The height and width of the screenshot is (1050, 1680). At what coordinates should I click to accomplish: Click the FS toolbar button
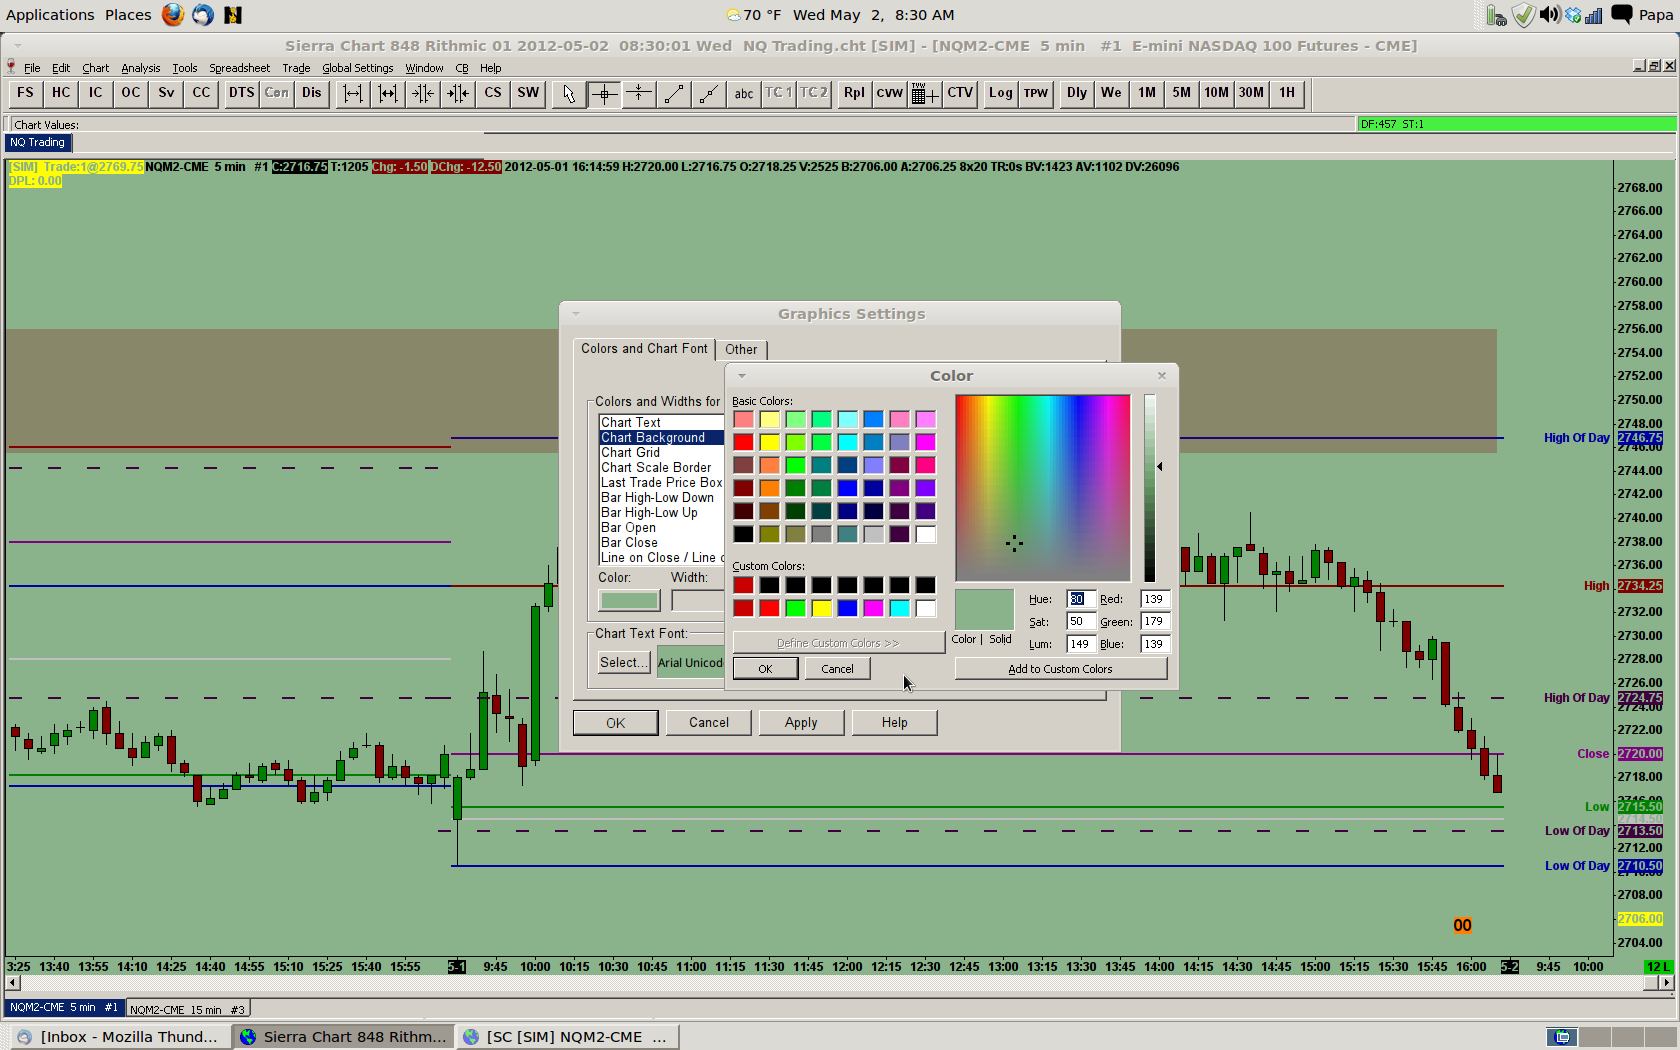tap(26, 93)
